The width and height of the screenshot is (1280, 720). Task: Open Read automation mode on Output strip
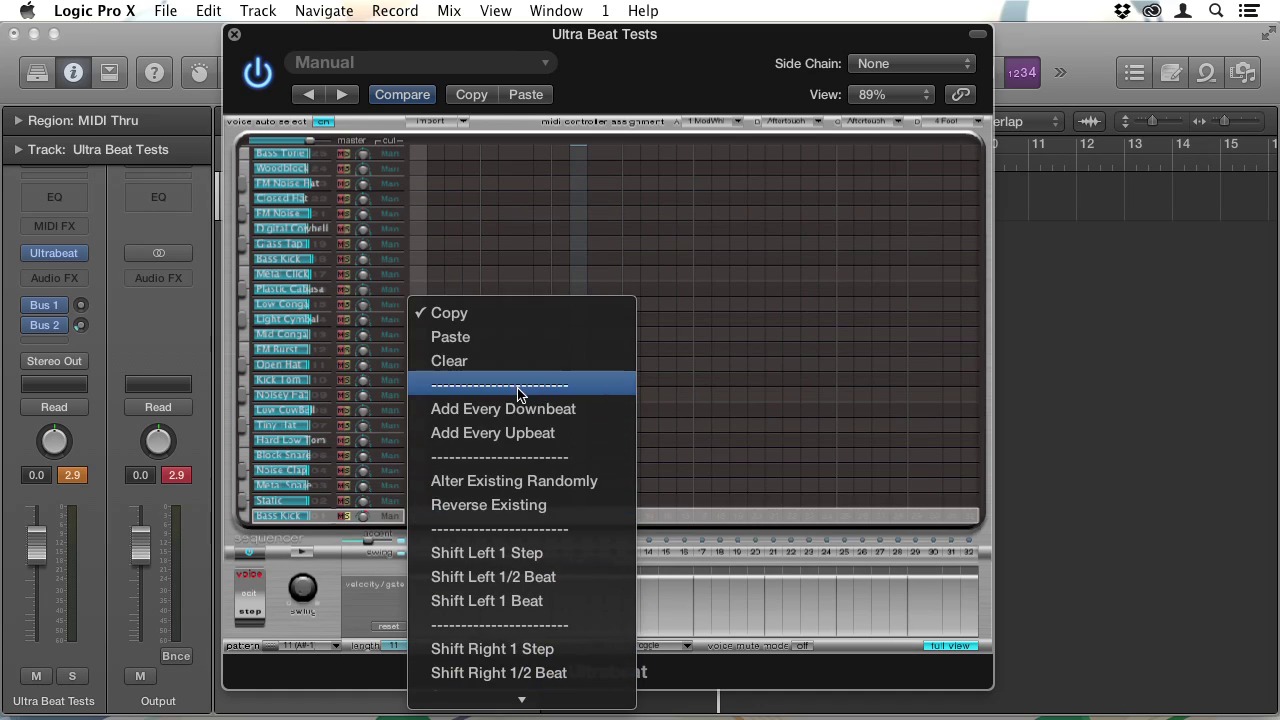pyautogui.click(x=158, y=407)
